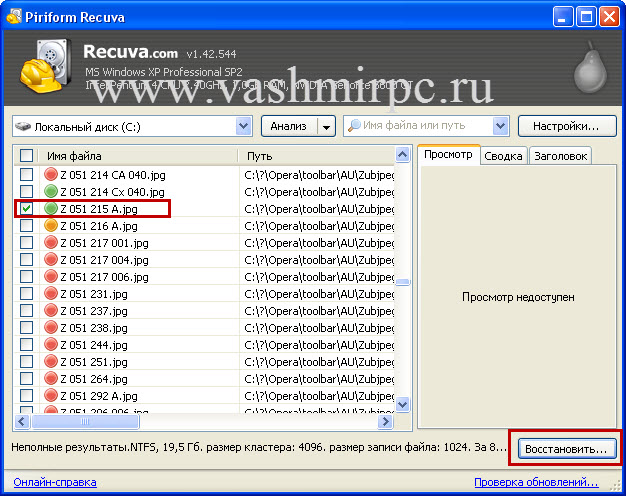Click the file list scroll up arrow
Viewport: 626px width, 496px height.
[x=403, y=155]
